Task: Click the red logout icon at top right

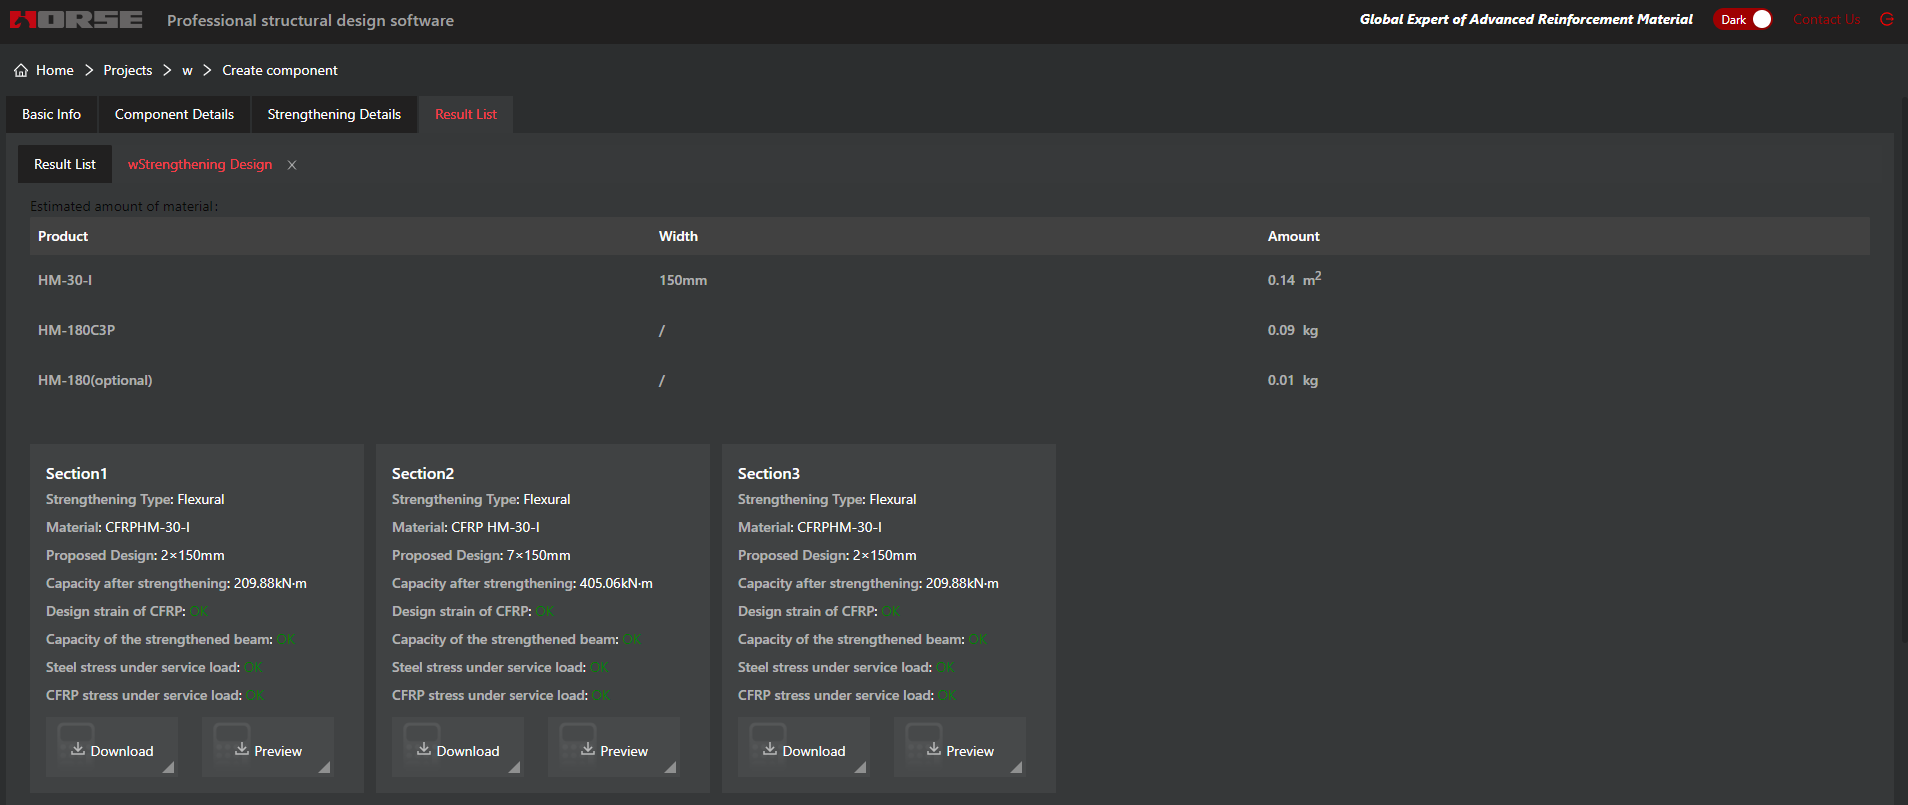Action: tap(1887, 19)
